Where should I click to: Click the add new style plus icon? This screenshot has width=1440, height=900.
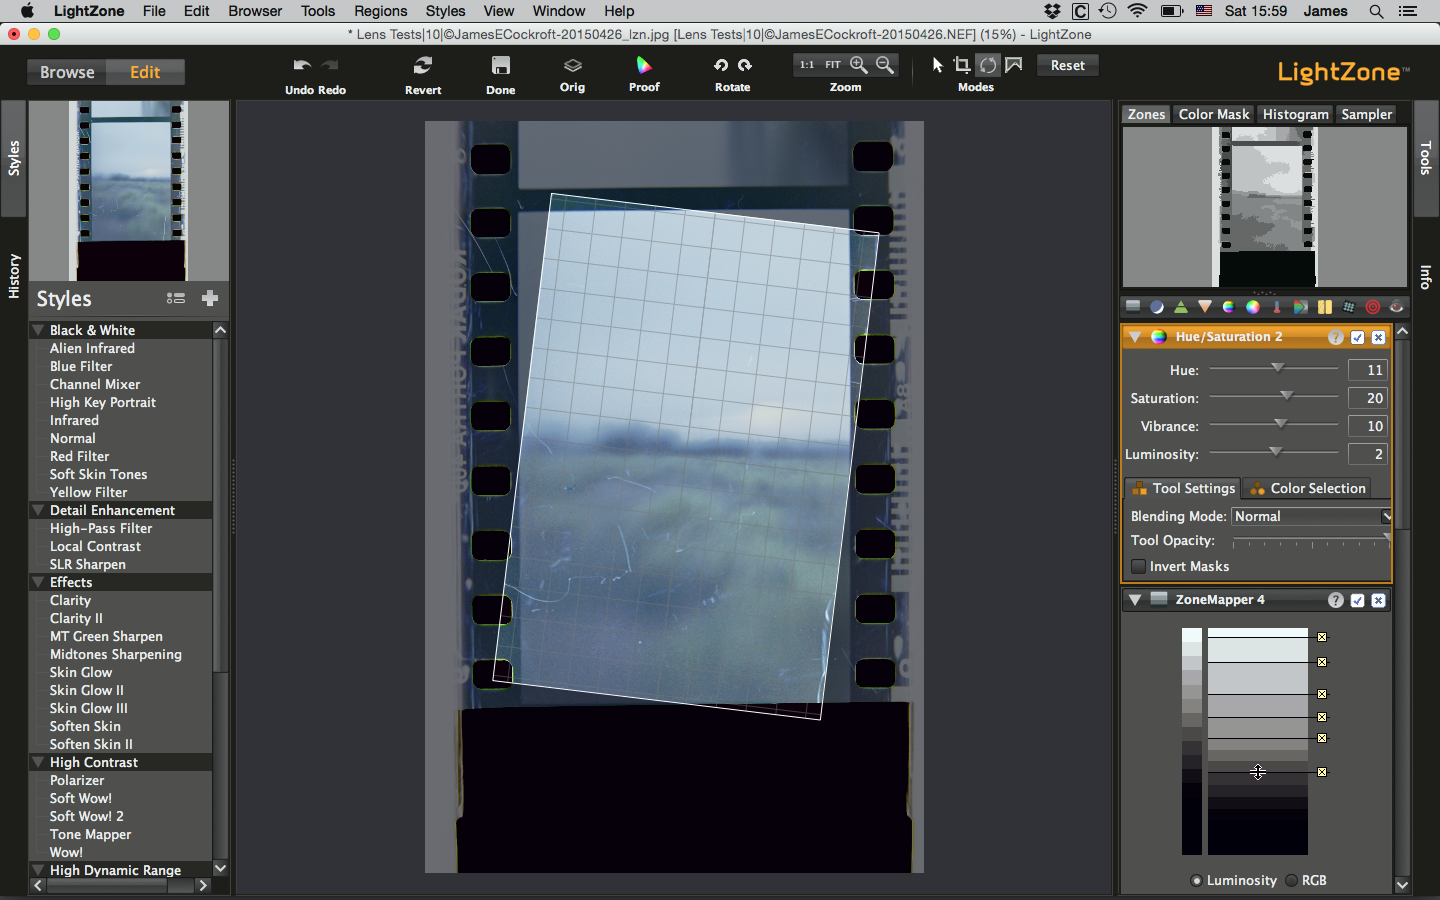pos(209,298)
